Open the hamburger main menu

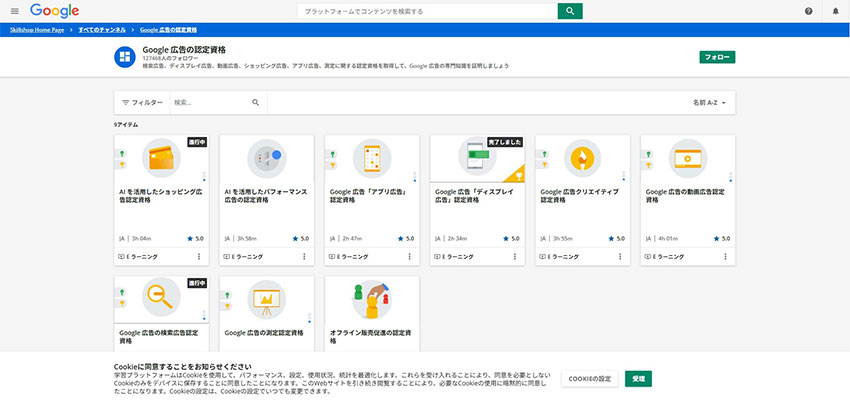pos(15,11)
